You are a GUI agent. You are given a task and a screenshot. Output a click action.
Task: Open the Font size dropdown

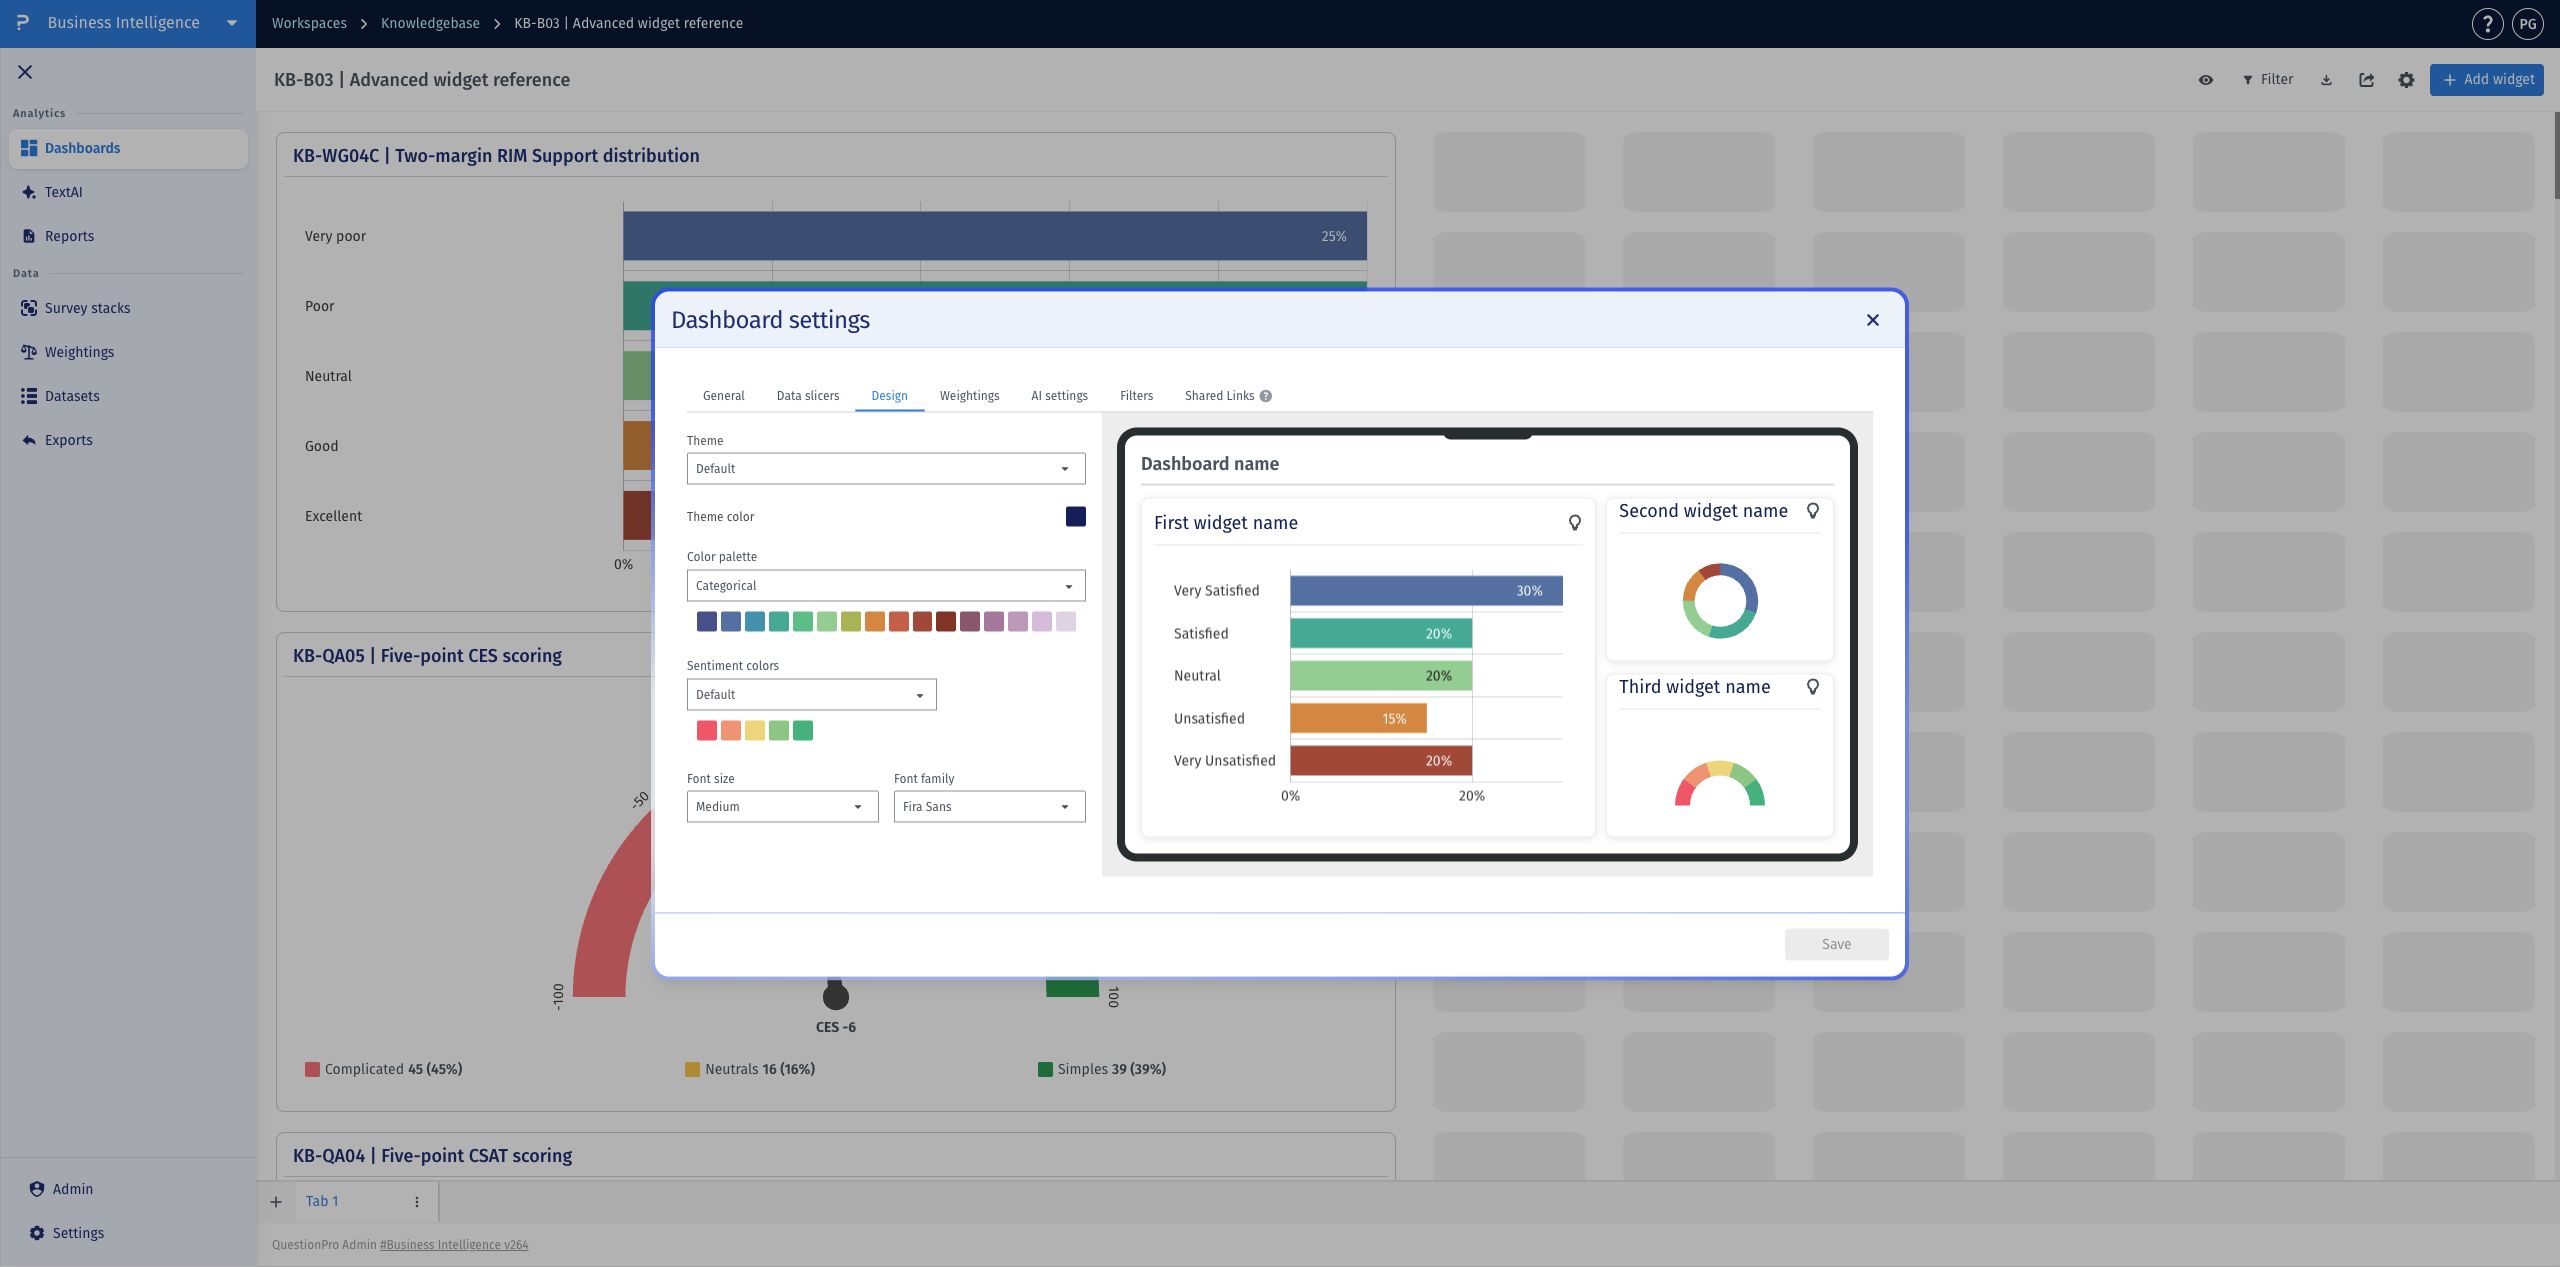coord(782,807)
